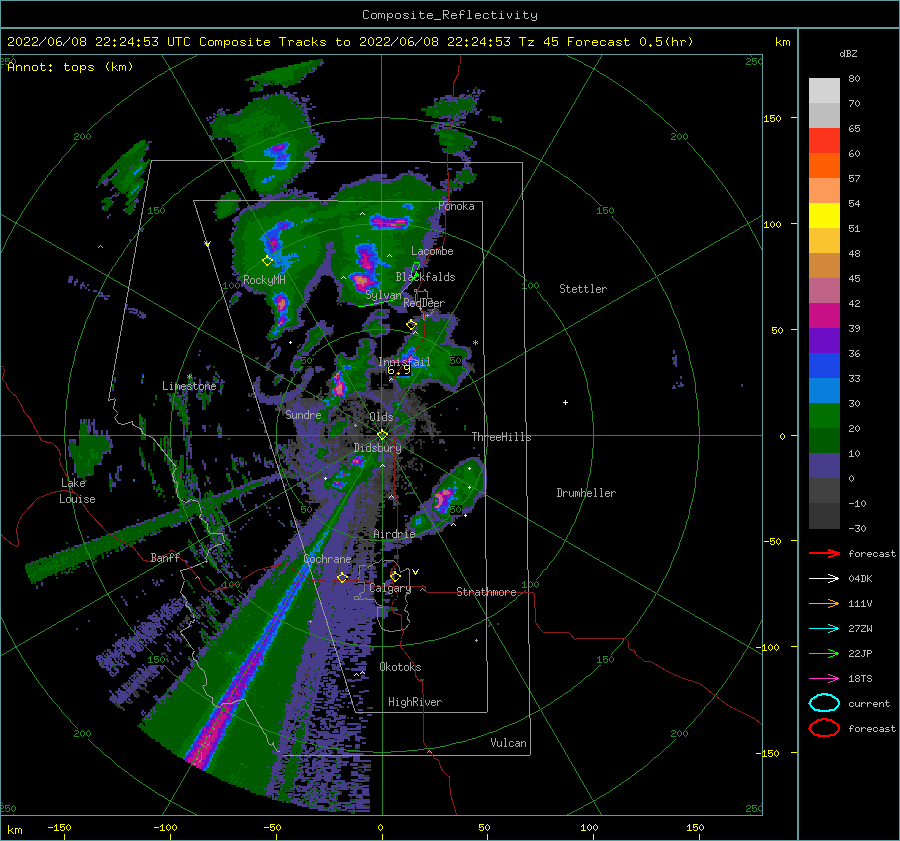This screenshot has width=900, height=841.
Task: Click the magenta 18TS track arrow
Action: click(x=824, y=679)
